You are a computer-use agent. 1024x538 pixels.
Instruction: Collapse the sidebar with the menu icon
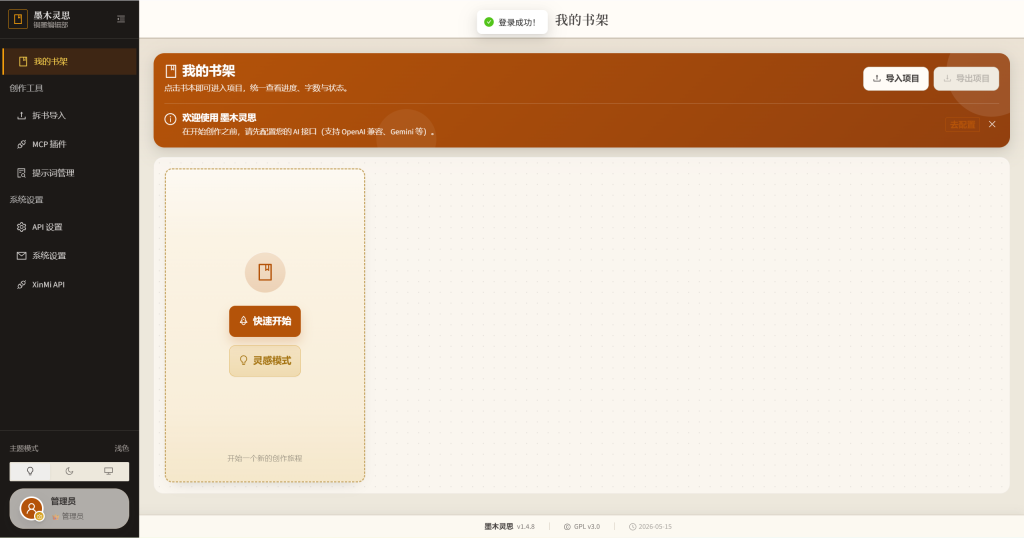(121, 19)
